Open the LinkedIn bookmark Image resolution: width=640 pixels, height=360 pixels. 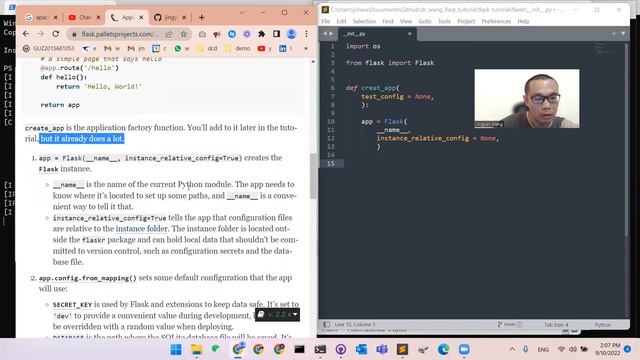click(x=285, y=49)
